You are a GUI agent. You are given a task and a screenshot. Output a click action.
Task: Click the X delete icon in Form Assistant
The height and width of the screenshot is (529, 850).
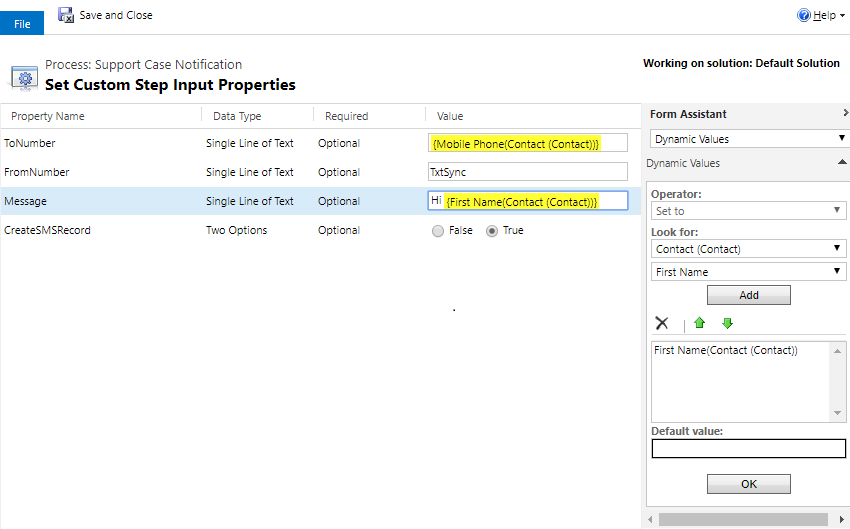[661, 323]
